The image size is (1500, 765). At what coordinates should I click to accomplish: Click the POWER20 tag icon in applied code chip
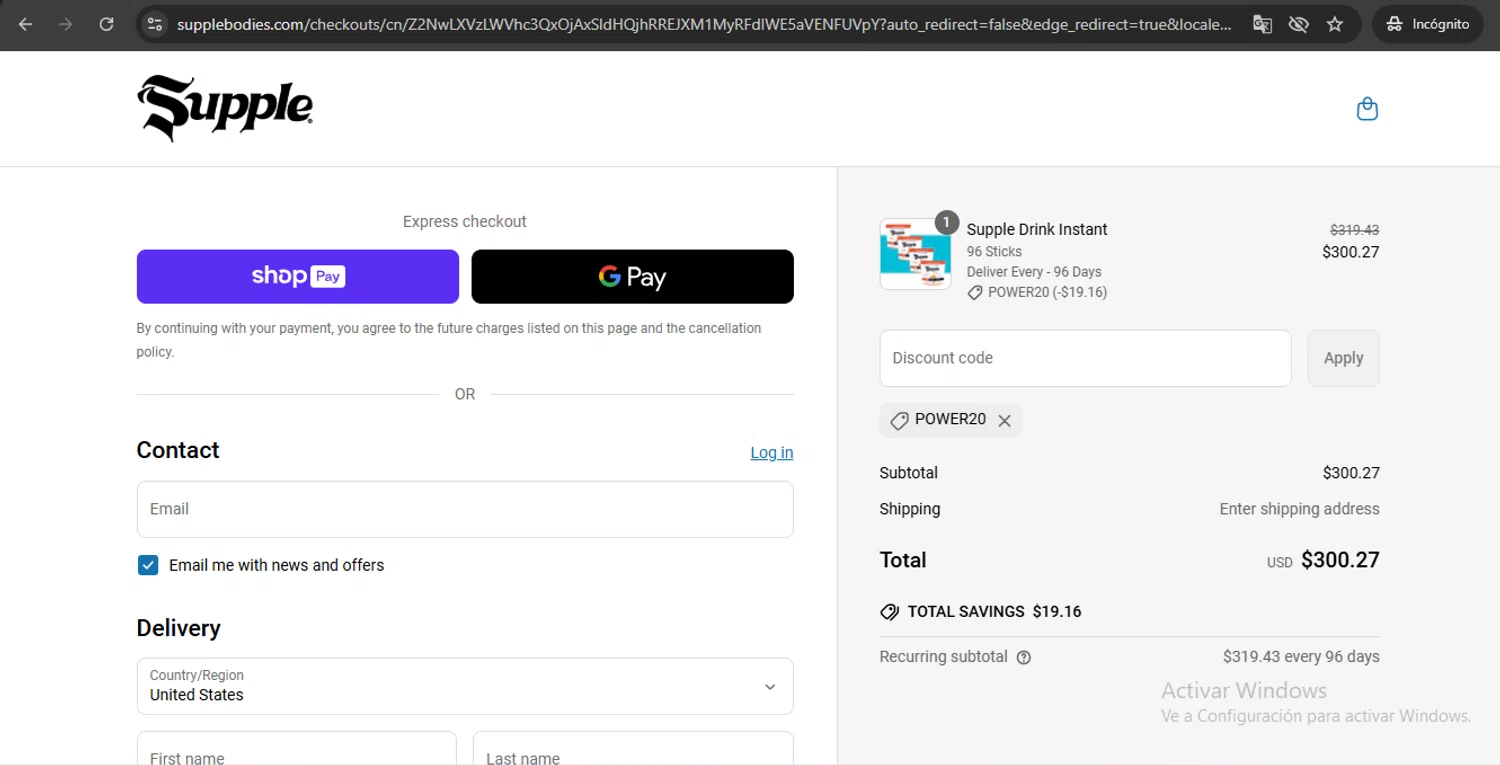899,421
